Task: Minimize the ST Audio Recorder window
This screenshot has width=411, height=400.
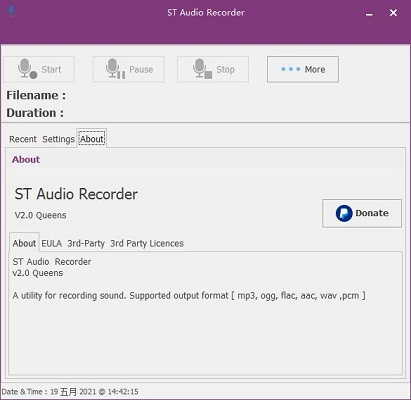Action: pyautogui.click(x=369, y=13)
